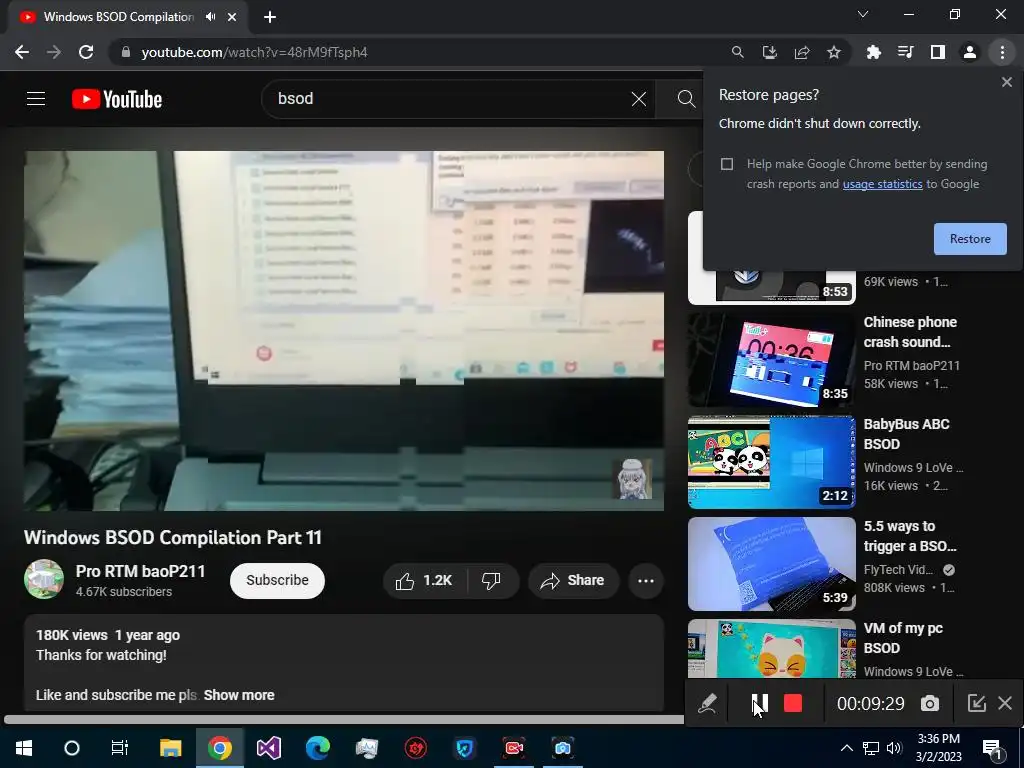Open the VM of my pc BSOD title
The width and height of the screenshot is (1024, 768).
click(x=903, y=638)
